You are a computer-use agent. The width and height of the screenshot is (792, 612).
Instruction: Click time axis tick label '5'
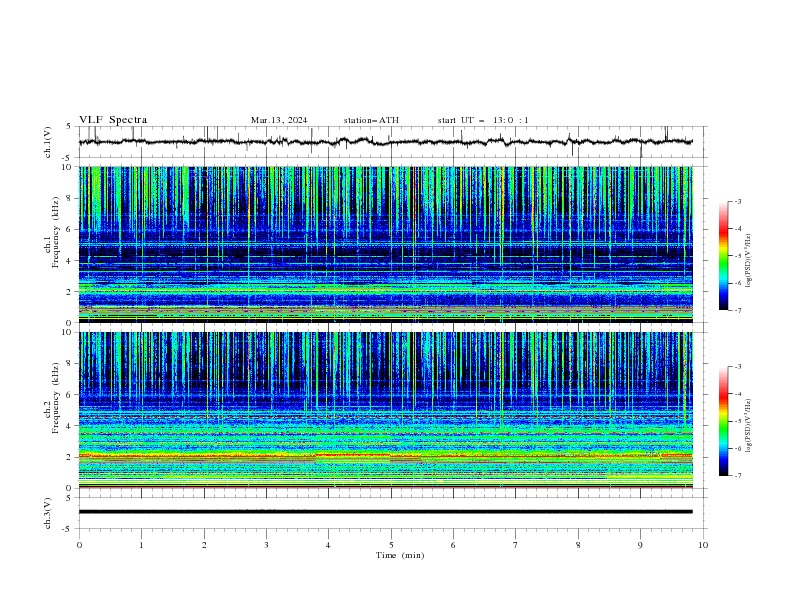391,545
